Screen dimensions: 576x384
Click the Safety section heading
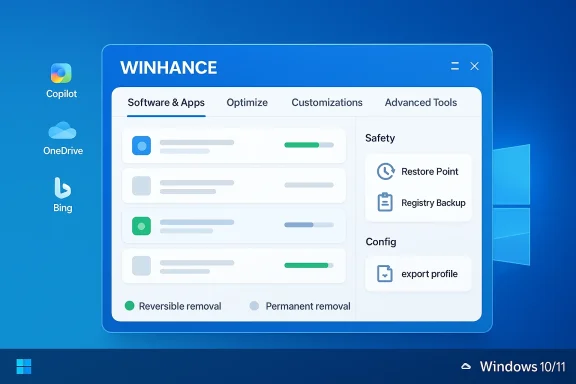(380, 138)
